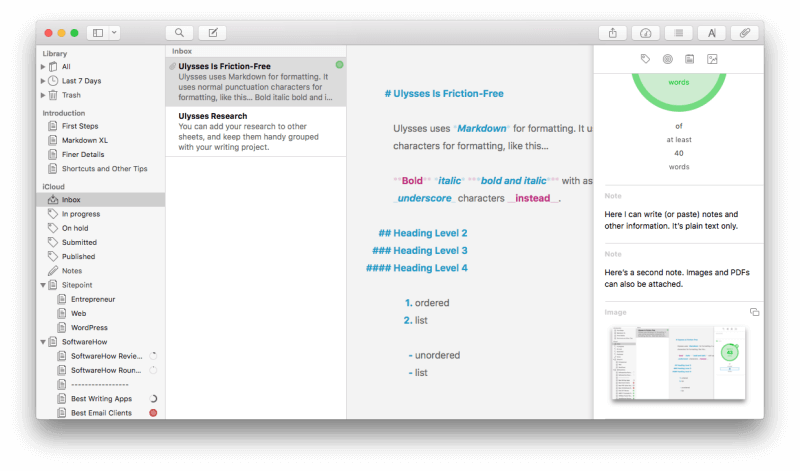800x471 pixels.
Task: Expand the All library group
Action: (43, 66)
